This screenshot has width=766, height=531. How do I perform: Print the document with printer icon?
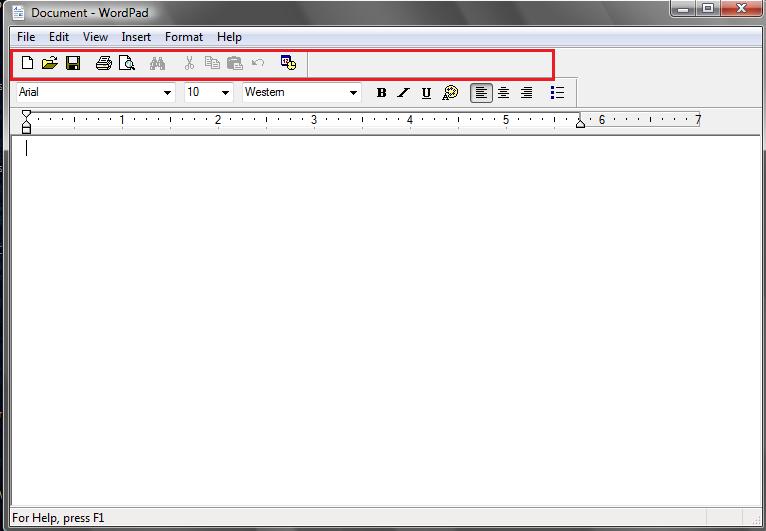coord(104,63)
